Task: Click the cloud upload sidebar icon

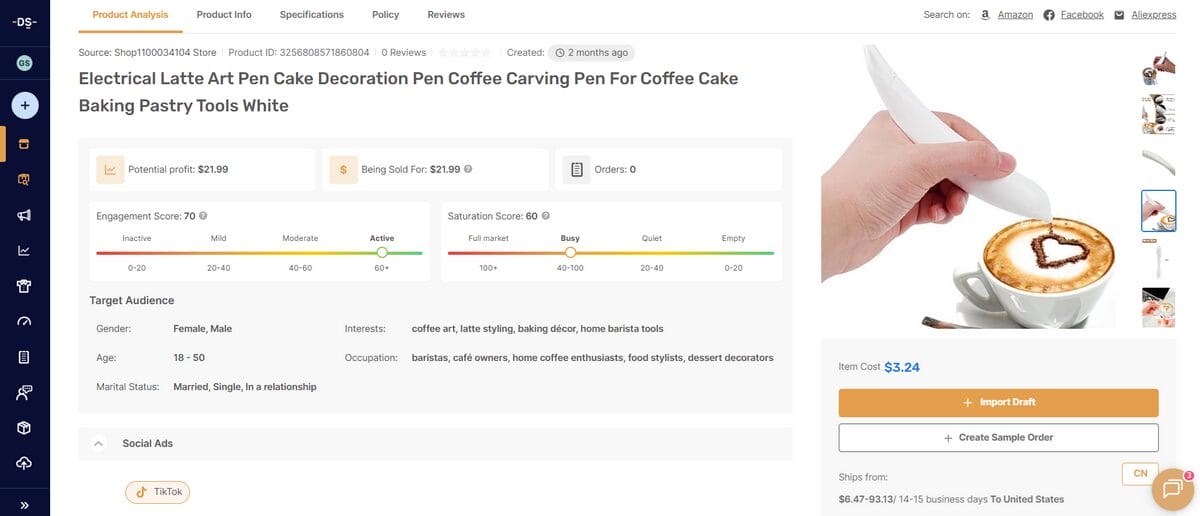Action: point(25,463)
